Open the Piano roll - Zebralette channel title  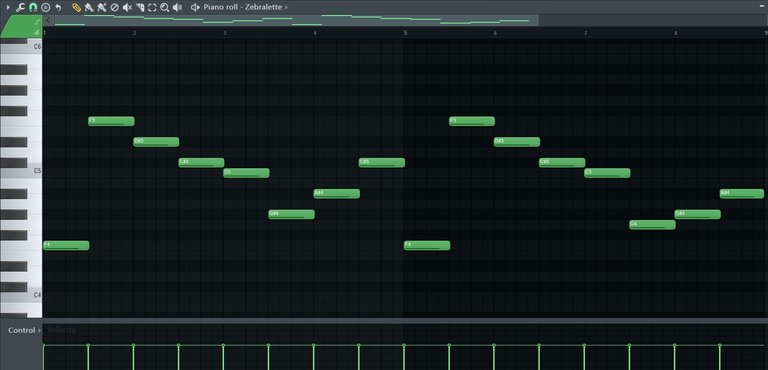pos(243,7)
